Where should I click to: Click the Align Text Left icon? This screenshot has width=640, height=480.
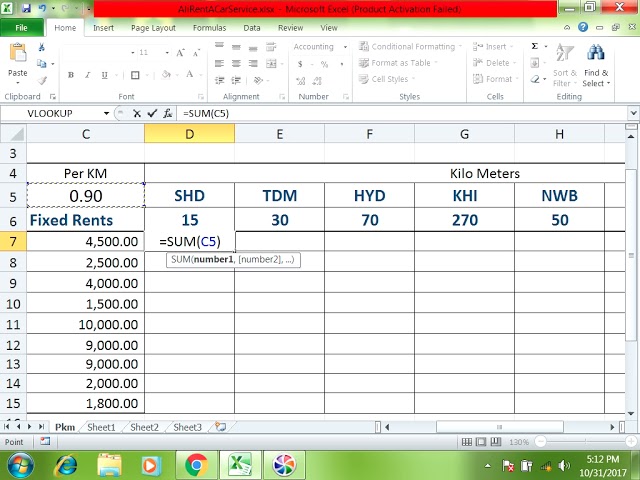[x=219, y=63]
